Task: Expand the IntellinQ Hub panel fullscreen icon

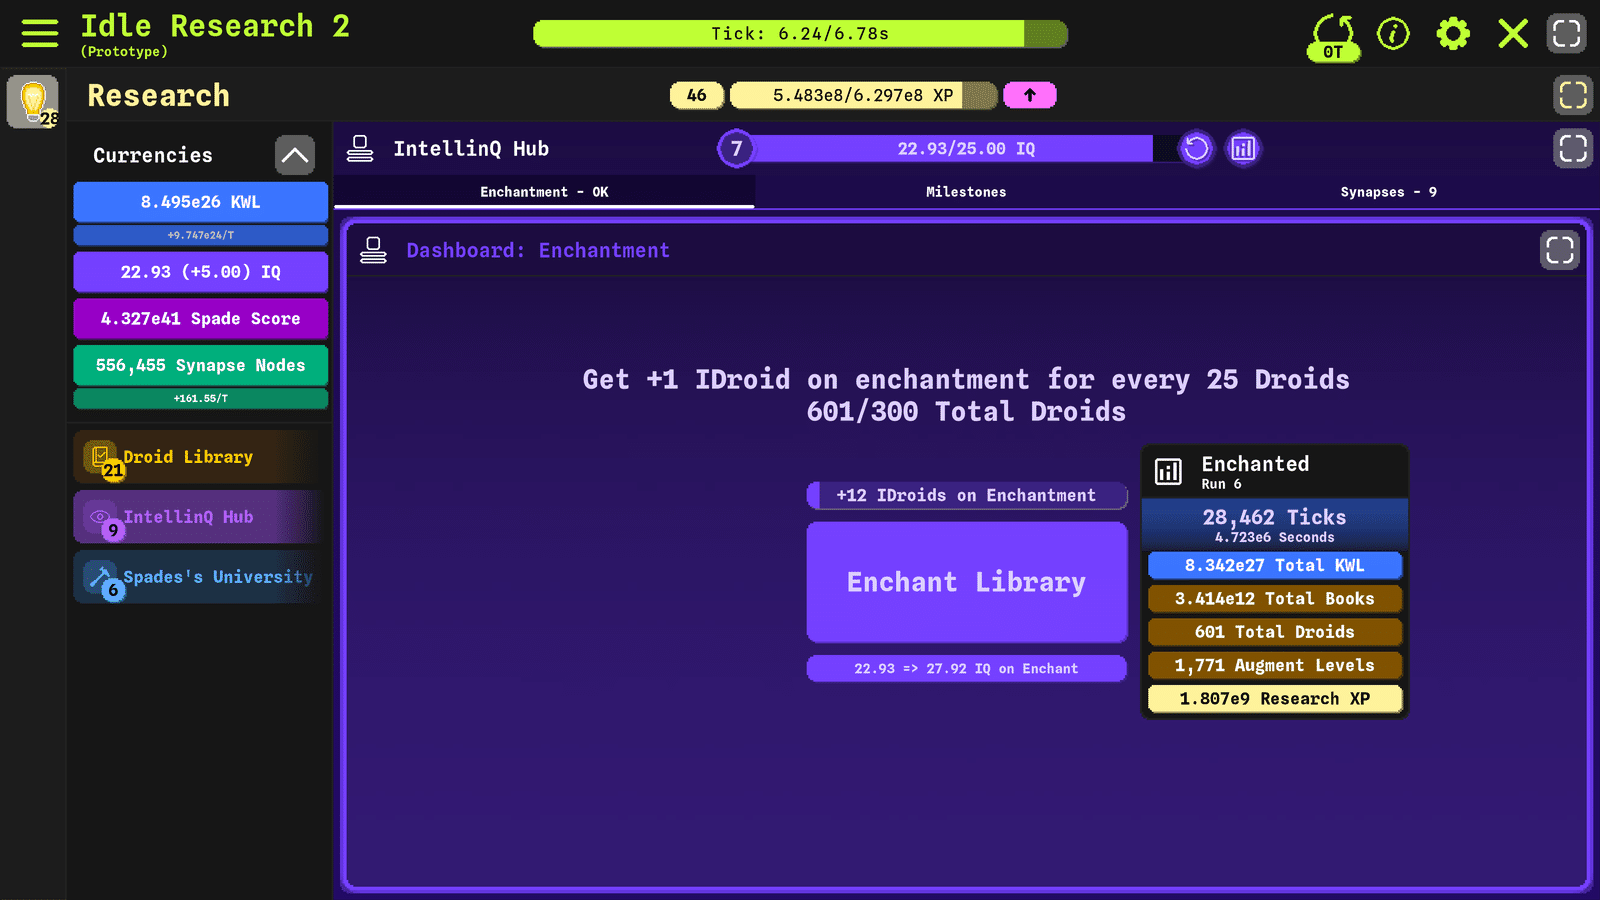Action: (1573, 149)
